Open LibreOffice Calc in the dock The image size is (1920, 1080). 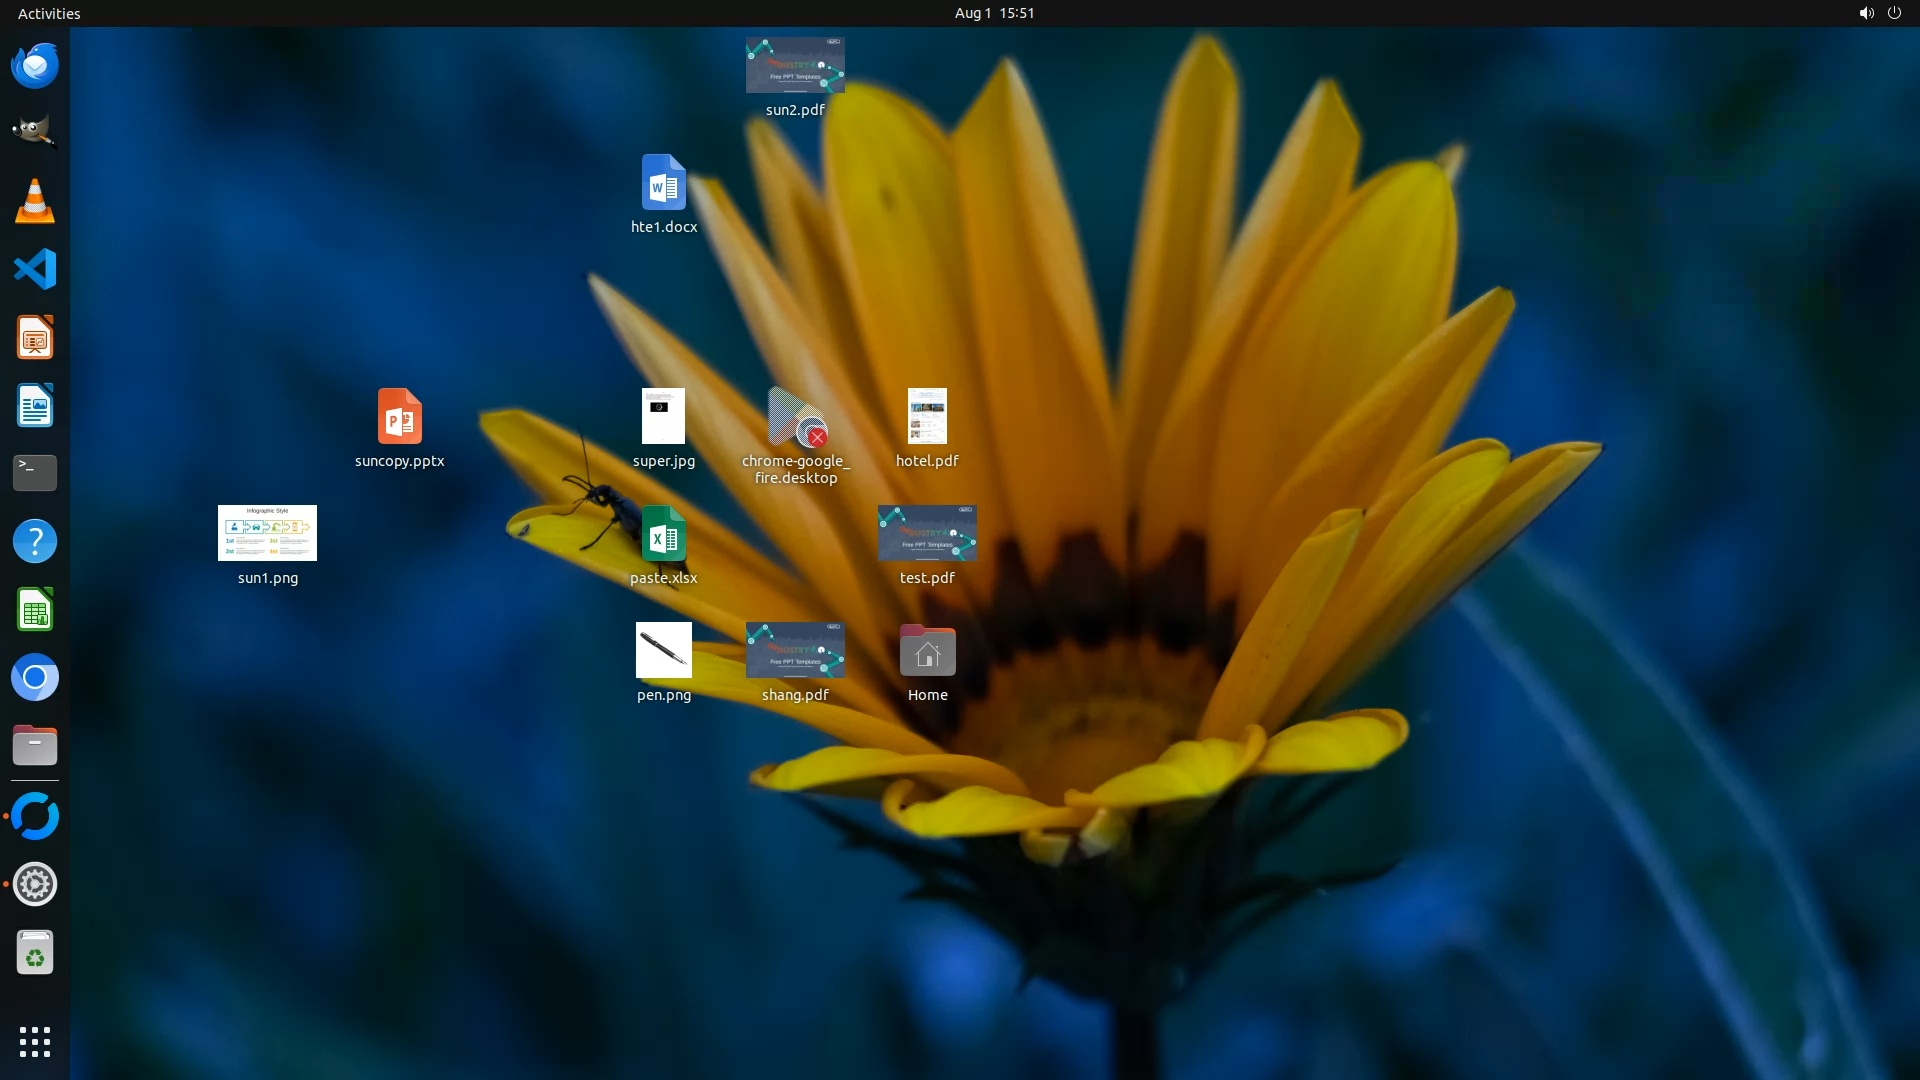[35, 610]
